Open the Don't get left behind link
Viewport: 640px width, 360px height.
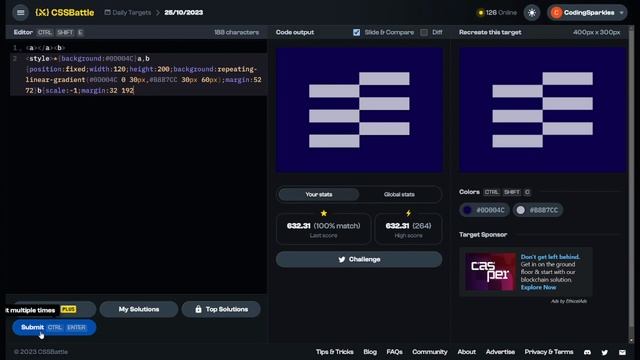(x=550, y=257)
